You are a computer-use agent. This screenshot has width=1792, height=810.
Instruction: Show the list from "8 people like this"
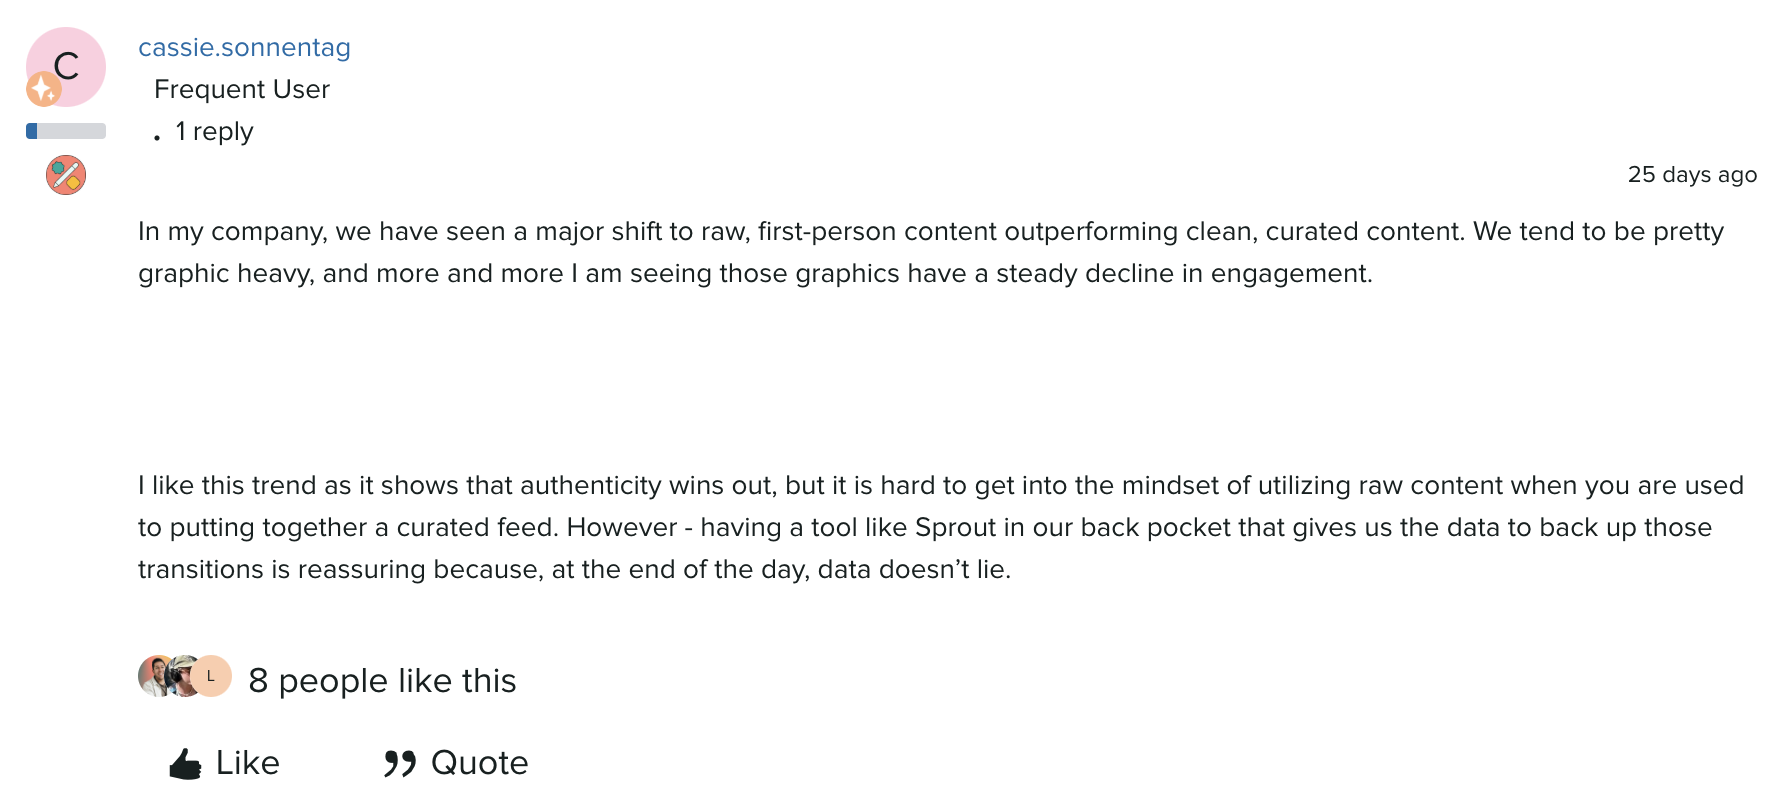(x=382, y=681)
